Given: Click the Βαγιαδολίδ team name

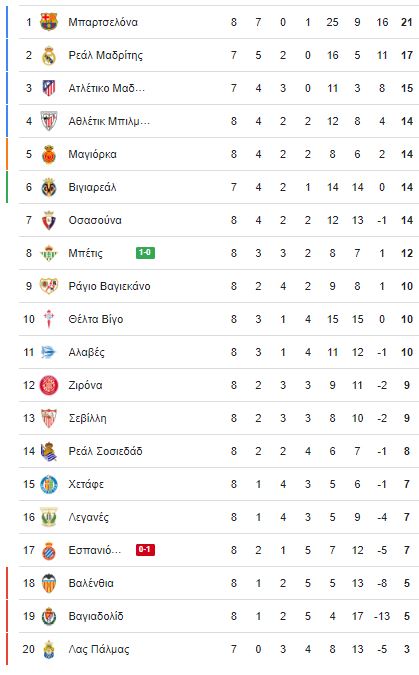Looking at the screenshot, I should [x=96, y=616].
